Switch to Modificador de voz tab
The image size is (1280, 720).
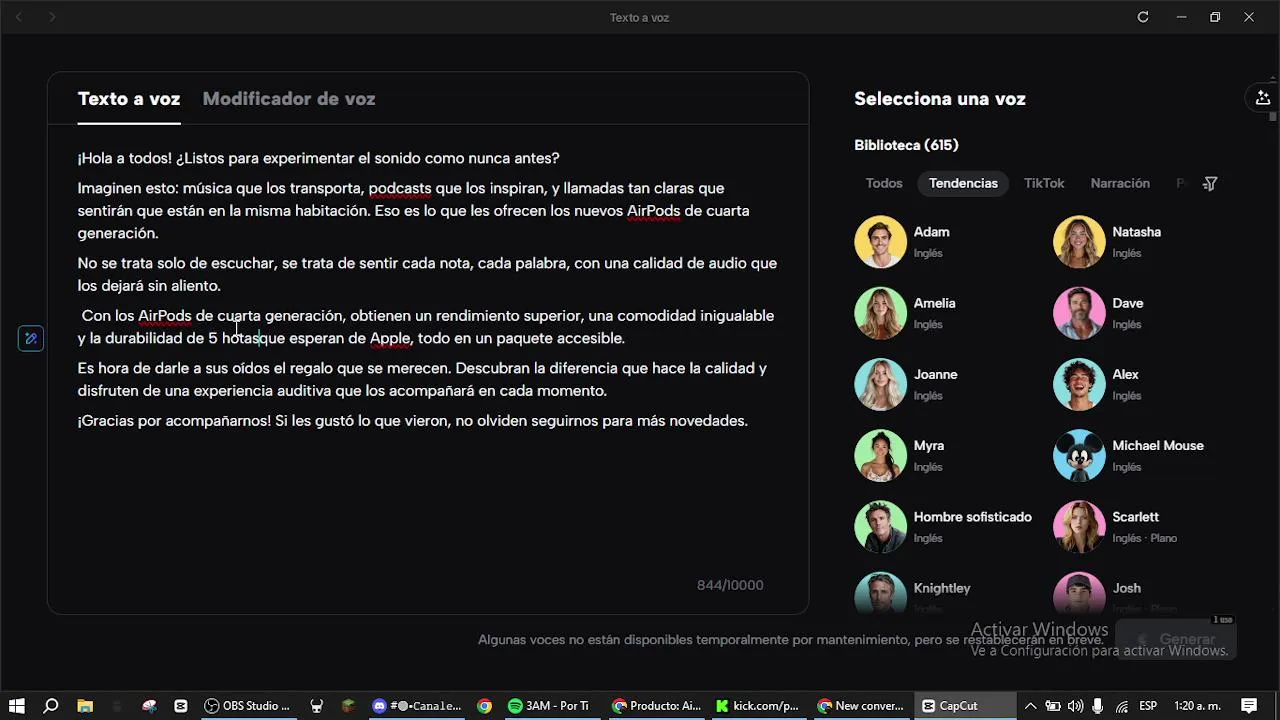tap(289, 99)
